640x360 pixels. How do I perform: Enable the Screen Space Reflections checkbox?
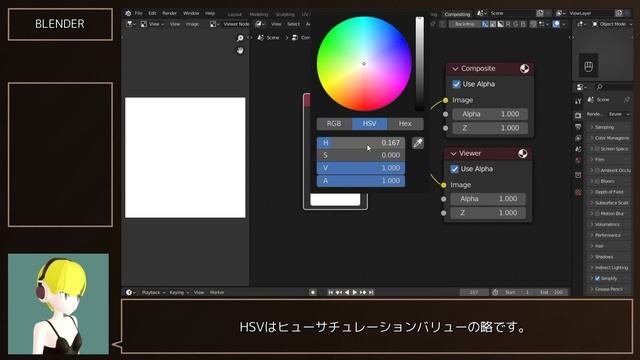point(597,149)
